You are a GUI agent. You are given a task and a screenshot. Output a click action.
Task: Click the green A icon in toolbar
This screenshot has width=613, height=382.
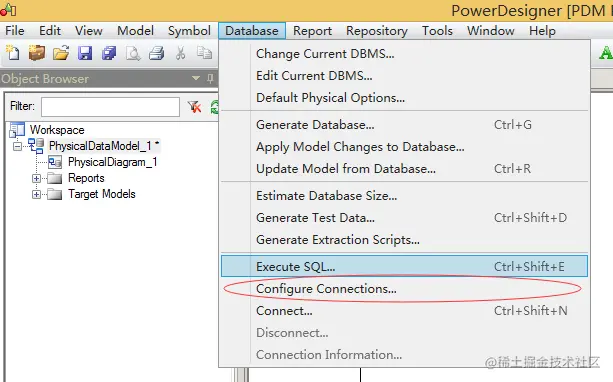606,53
